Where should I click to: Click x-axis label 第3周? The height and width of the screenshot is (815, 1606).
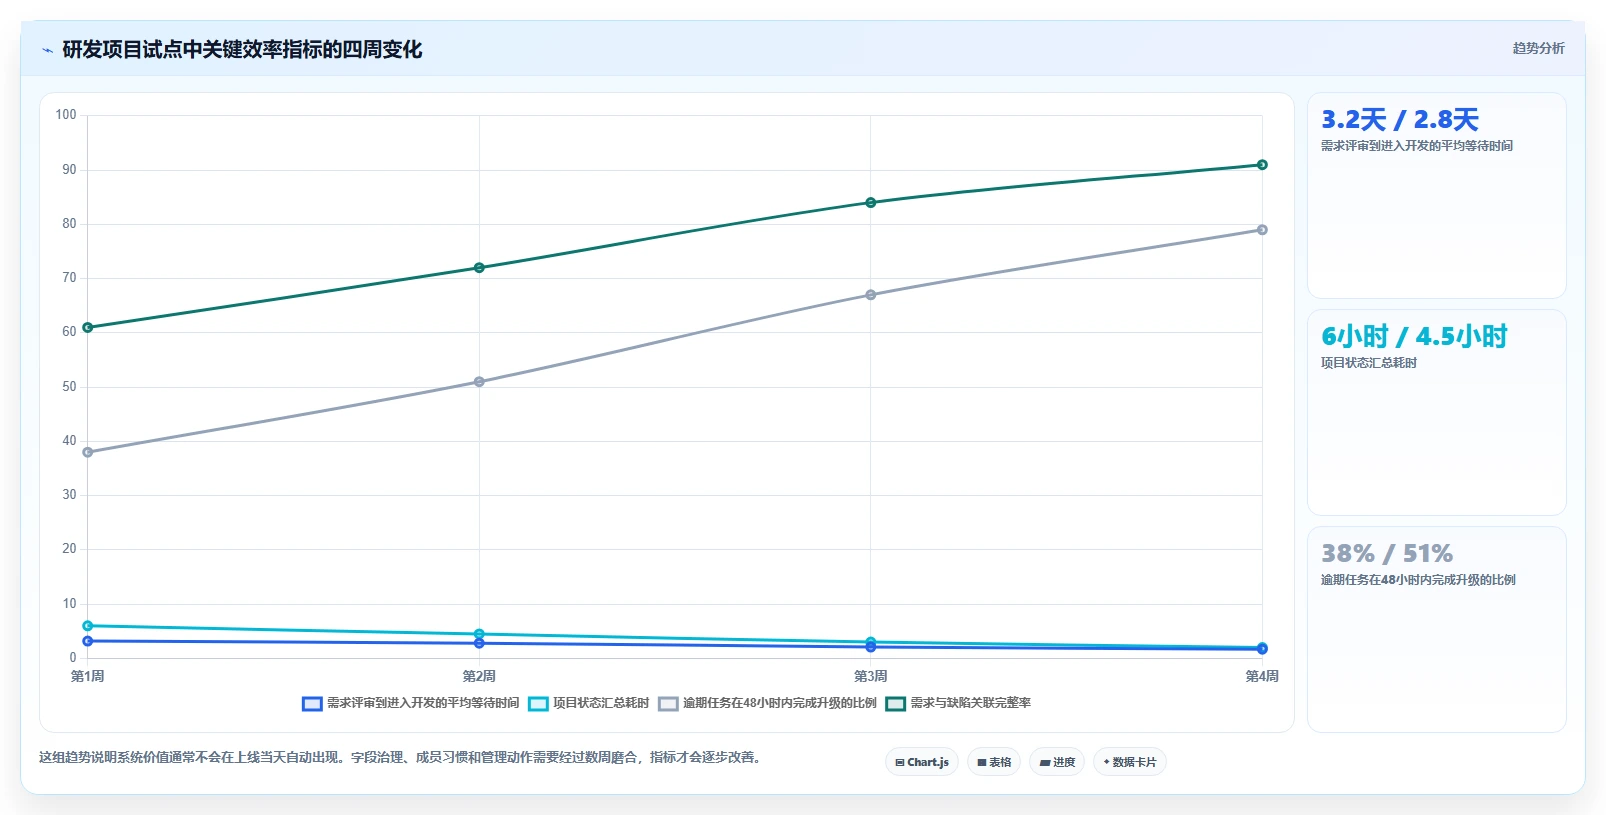click(871, 677)
